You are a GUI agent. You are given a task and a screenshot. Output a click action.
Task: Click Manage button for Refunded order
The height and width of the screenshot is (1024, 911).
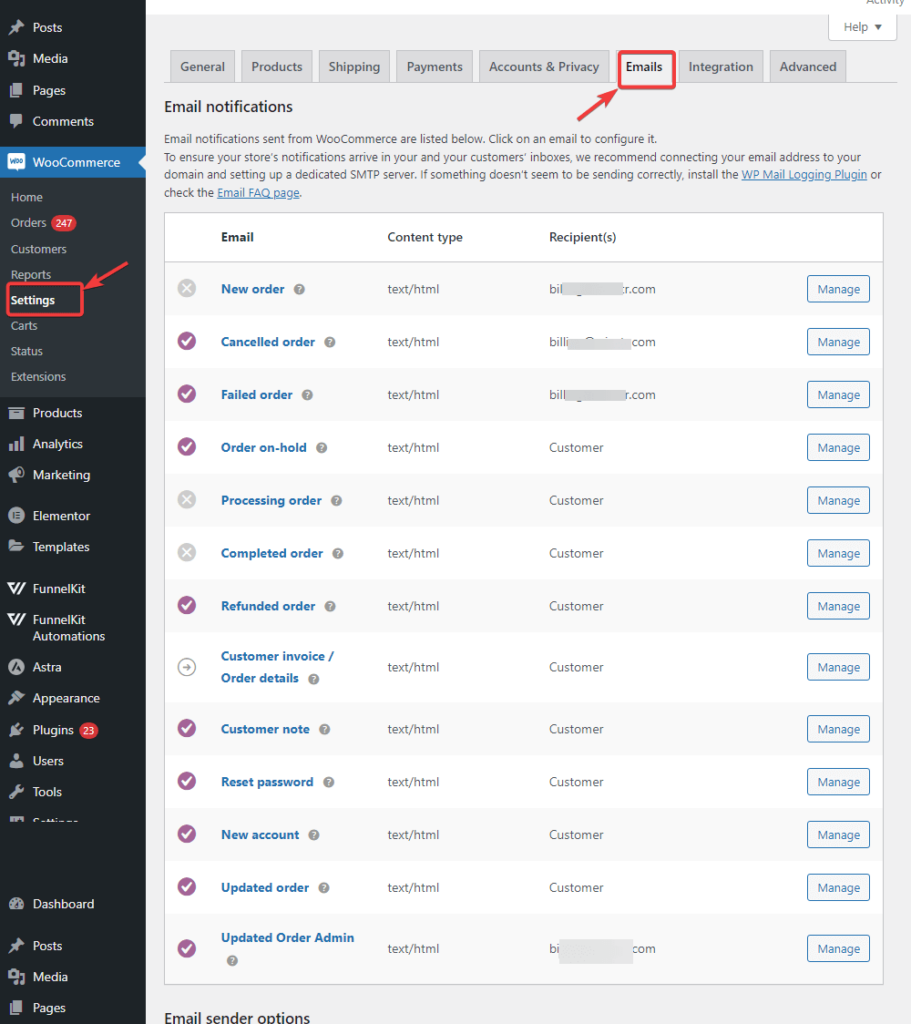pos(838,606)
